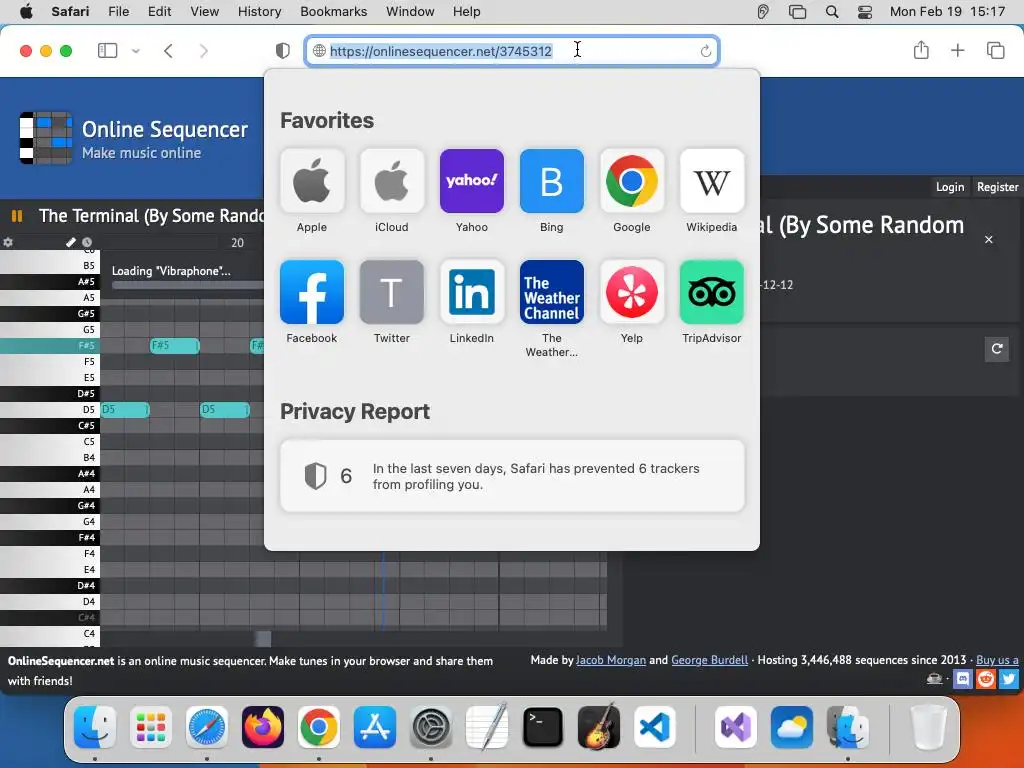Open the Yahoo favorite
1024x768 pixels.
(472, 182)
